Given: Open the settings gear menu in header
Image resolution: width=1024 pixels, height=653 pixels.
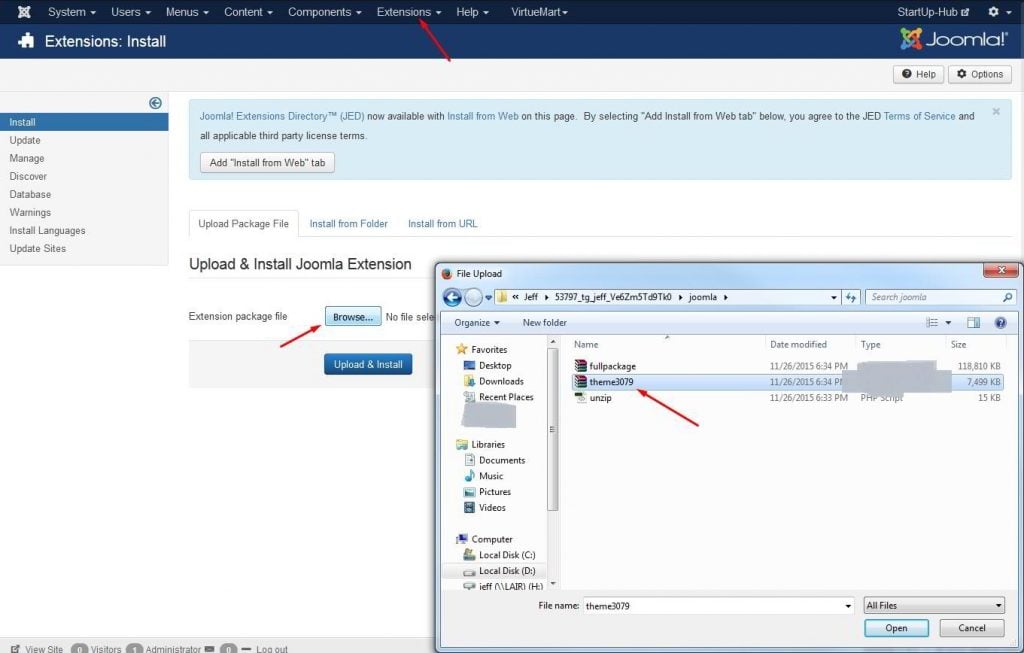Looking at the screenshot, I should [x=993, y=12].
